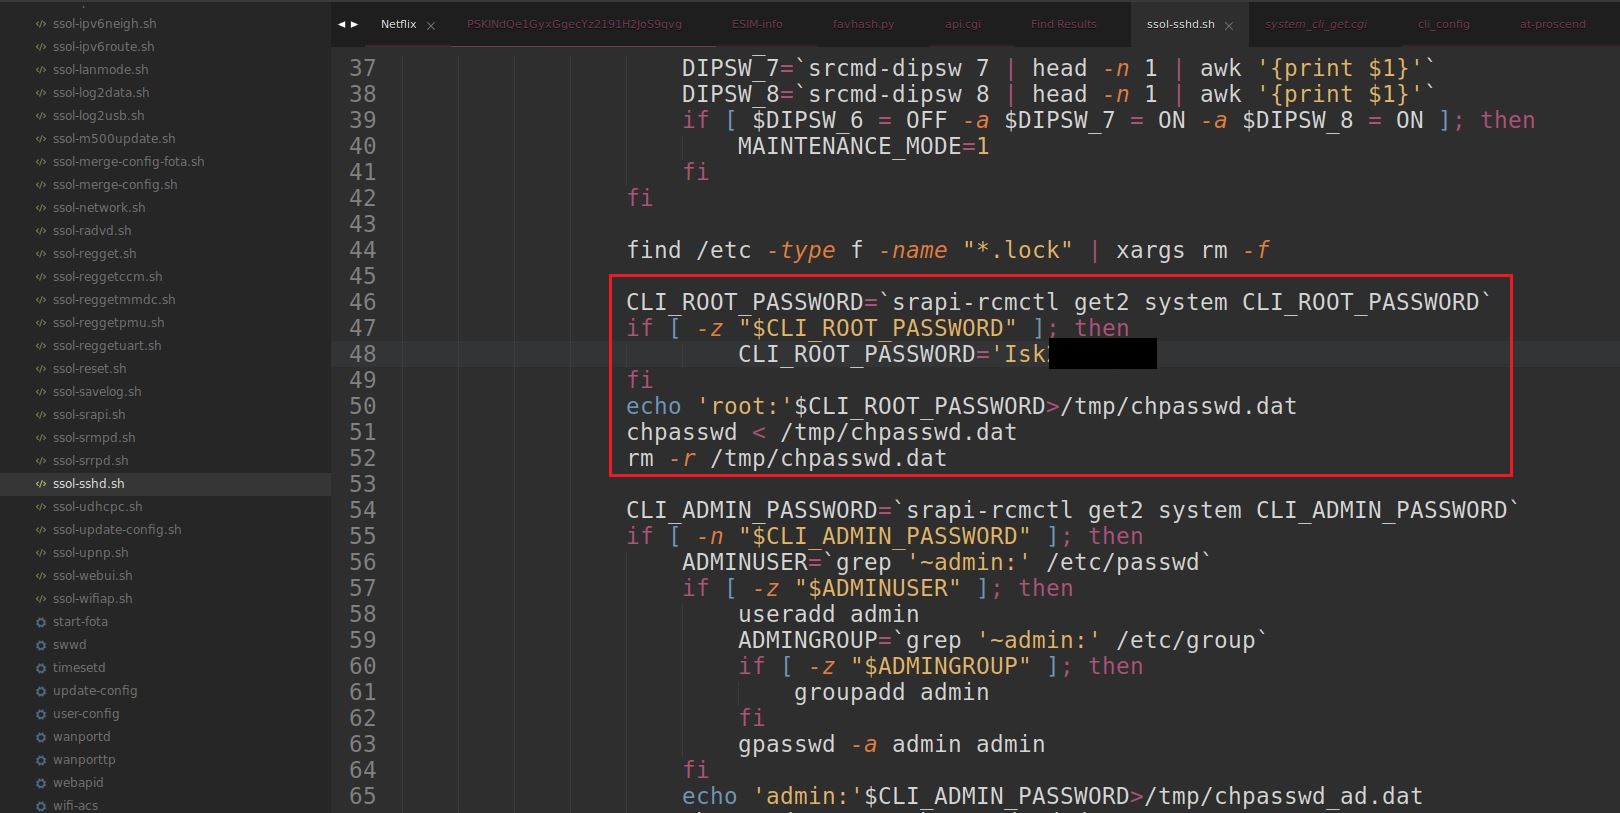Image resolution: width=1620 pixels, height=813 pixels.
Task: Close the Netflix tab
Action: click(x=431, y=26)
